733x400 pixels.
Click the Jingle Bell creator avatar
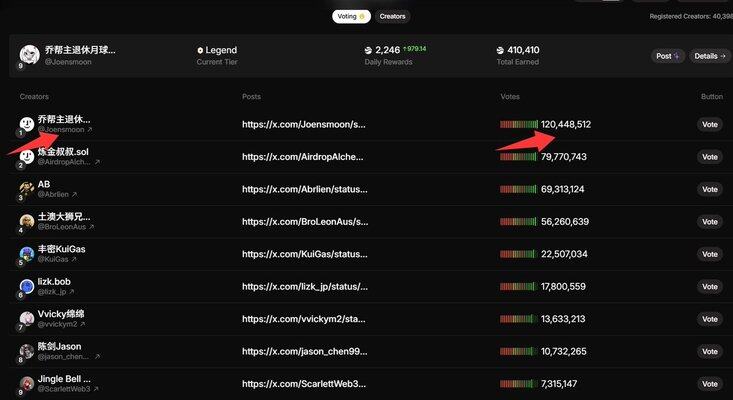26,384
